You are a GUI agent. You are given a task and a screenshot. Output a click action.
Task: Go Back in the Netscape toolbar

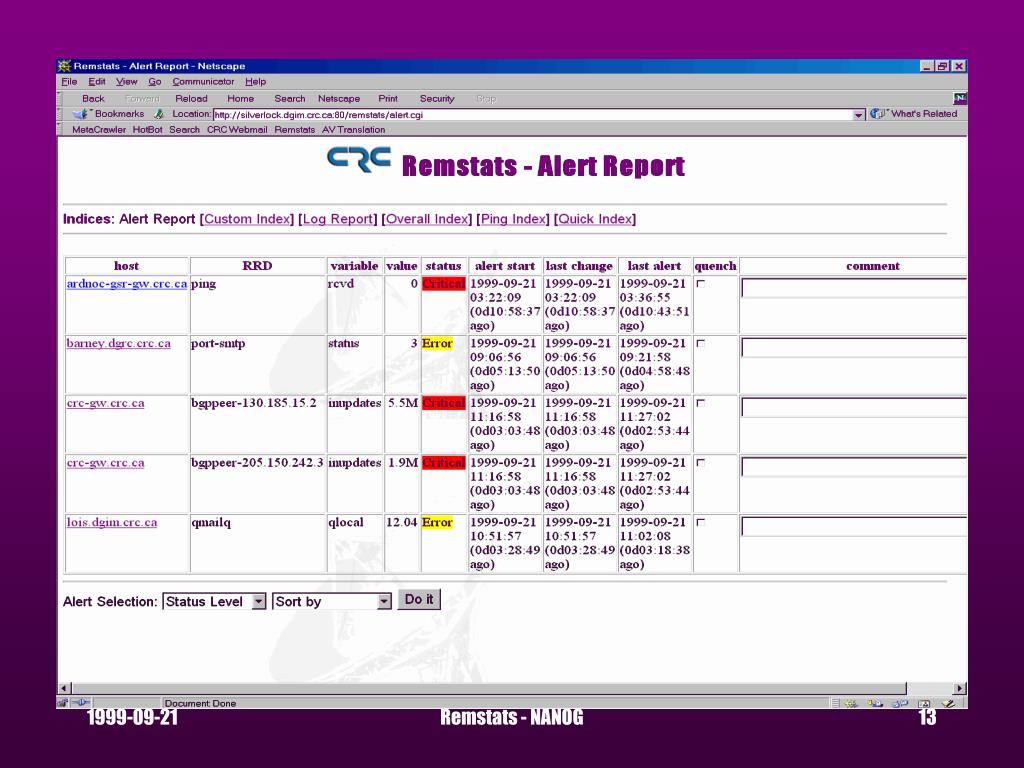tap(93, 99)
